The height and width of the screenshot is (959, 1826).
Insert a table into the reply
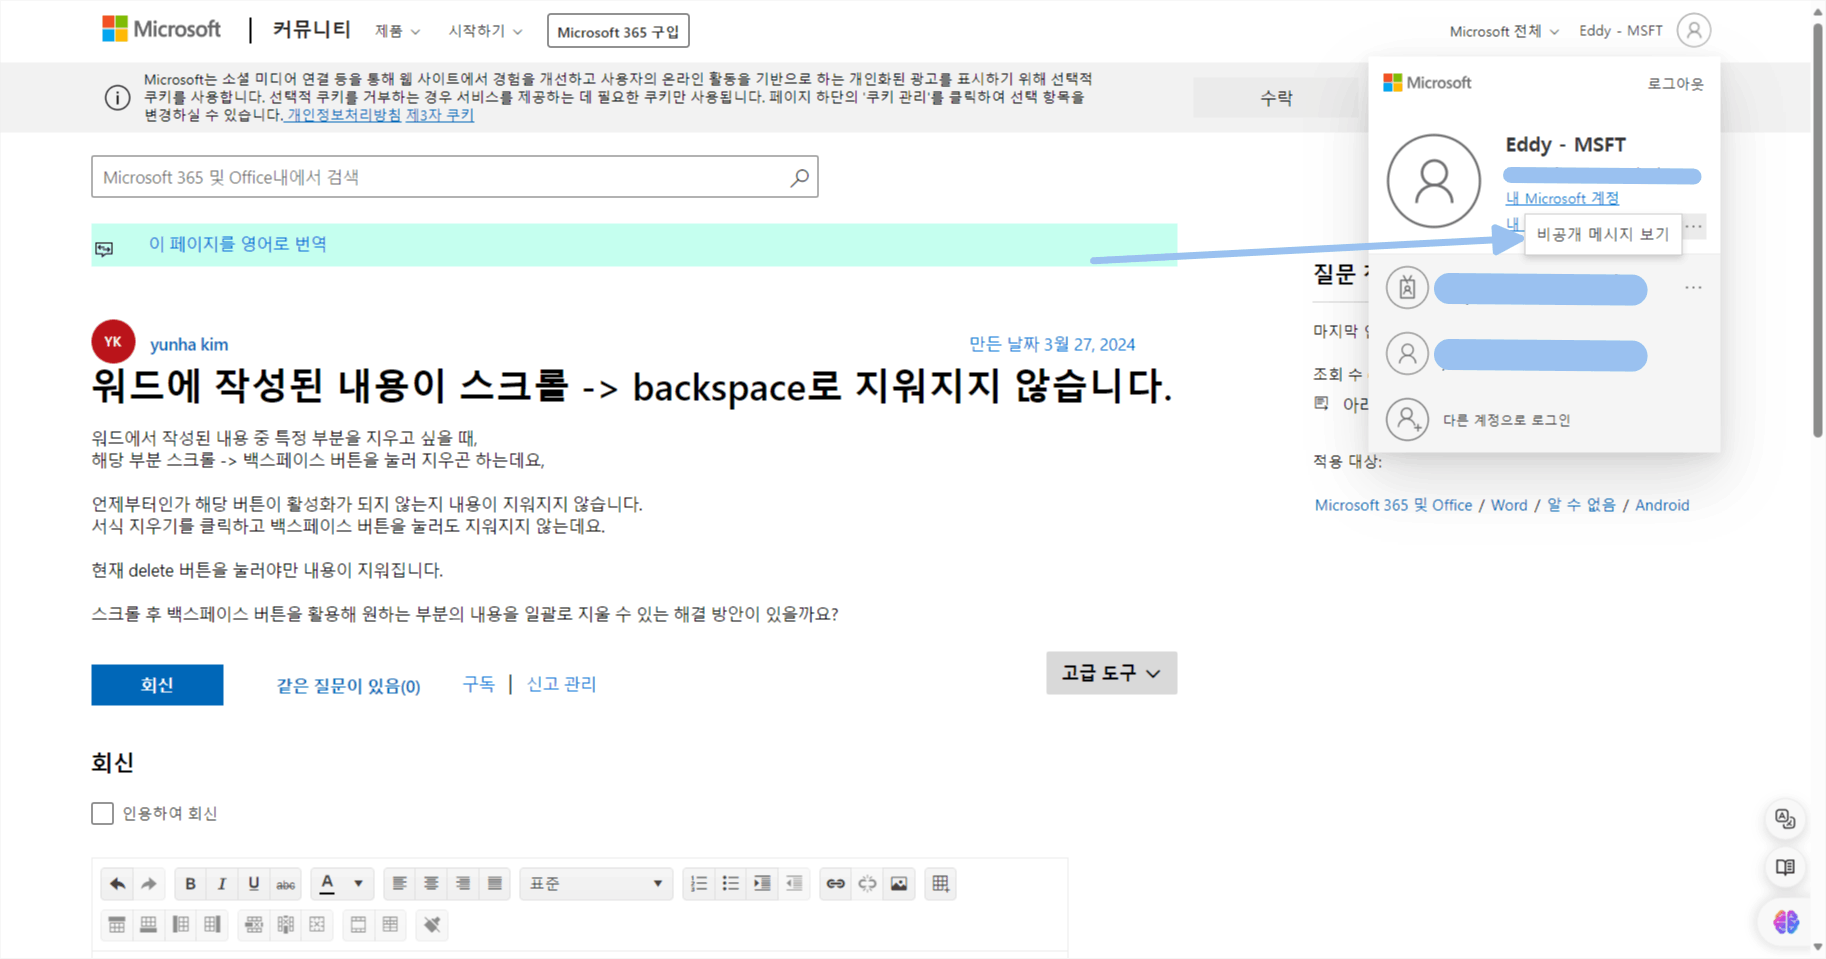pos(940,884)
